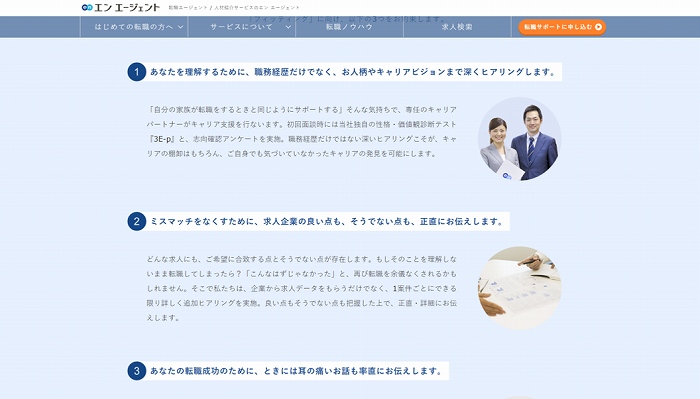
Task: Click paragraph starting 「自分の家族が転職をするとき
Action: pos(302,132)
